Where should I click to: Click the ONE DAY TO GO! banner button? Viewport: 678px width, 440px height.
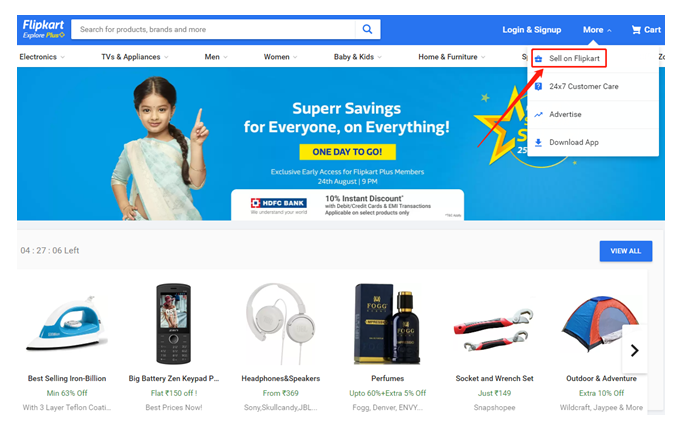point(347,152)
